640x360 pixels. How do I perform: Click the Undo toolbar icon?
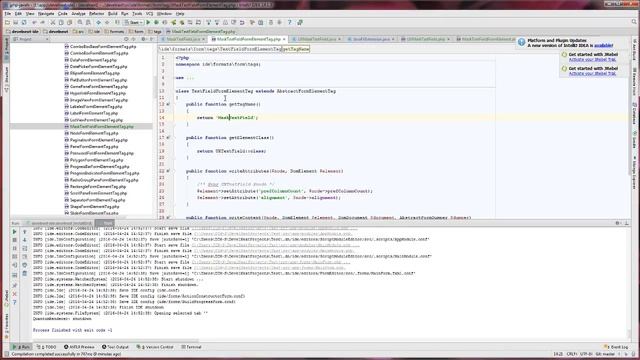point(34,22)
